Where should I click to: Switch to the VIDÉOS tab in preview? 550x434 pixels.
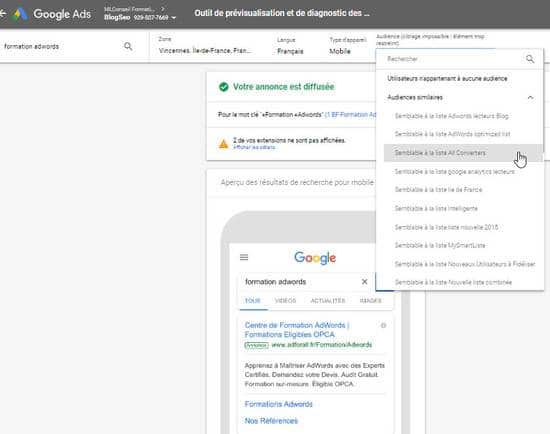pos(286,301)
